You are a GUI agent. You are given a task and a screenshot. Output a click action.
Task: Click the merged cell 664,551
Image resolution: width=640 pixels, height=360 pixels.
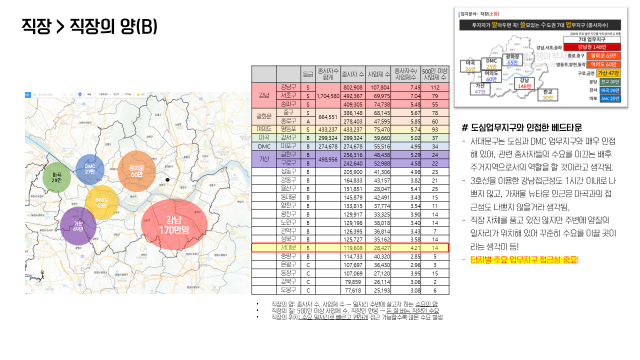pos(328,117)
